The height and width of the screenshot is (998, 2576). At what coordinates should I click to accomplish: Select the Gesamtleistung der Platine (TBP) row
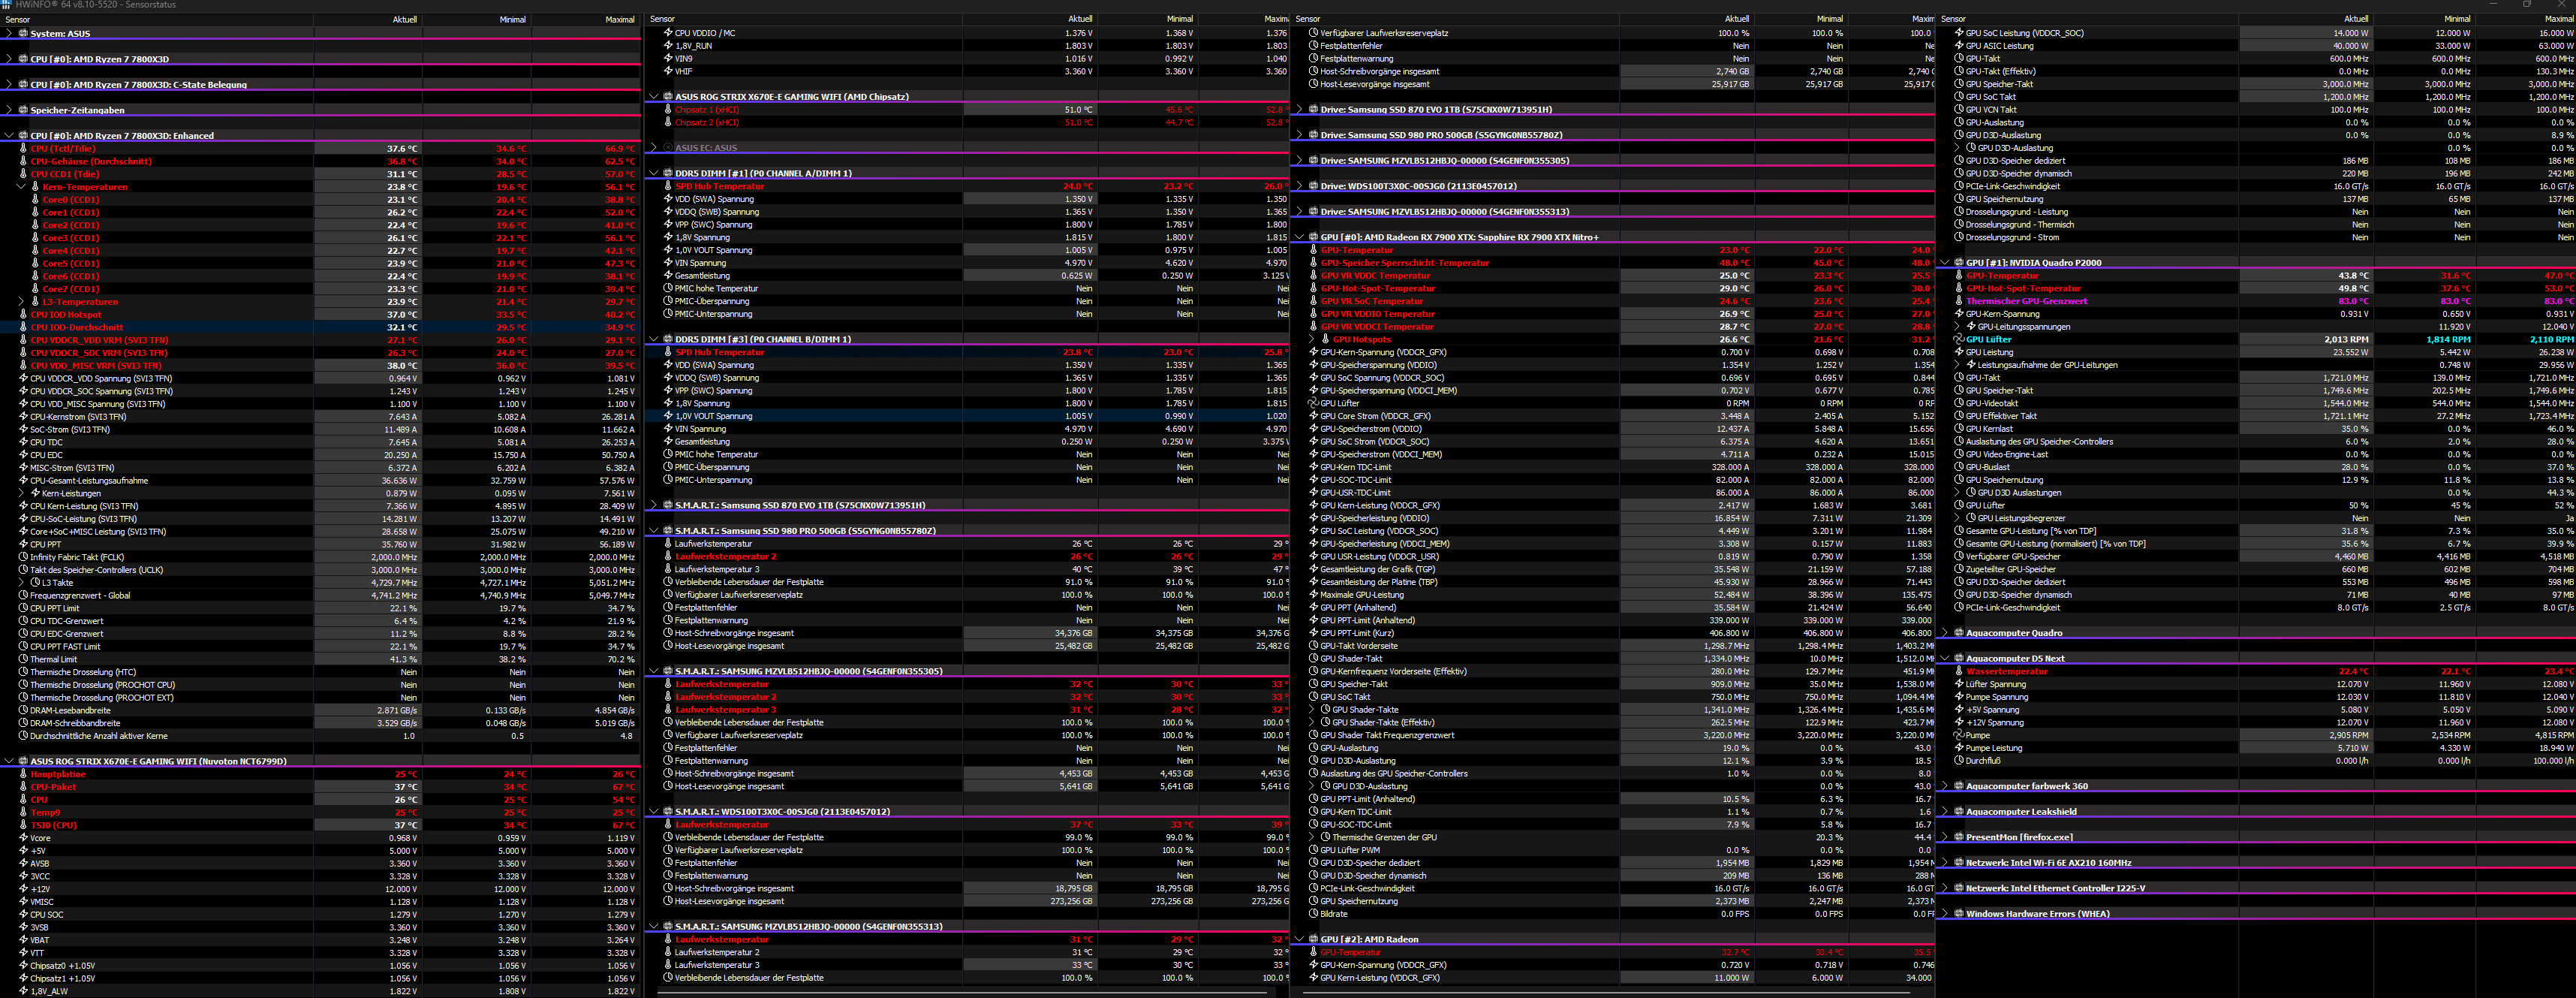point(1612,582)
